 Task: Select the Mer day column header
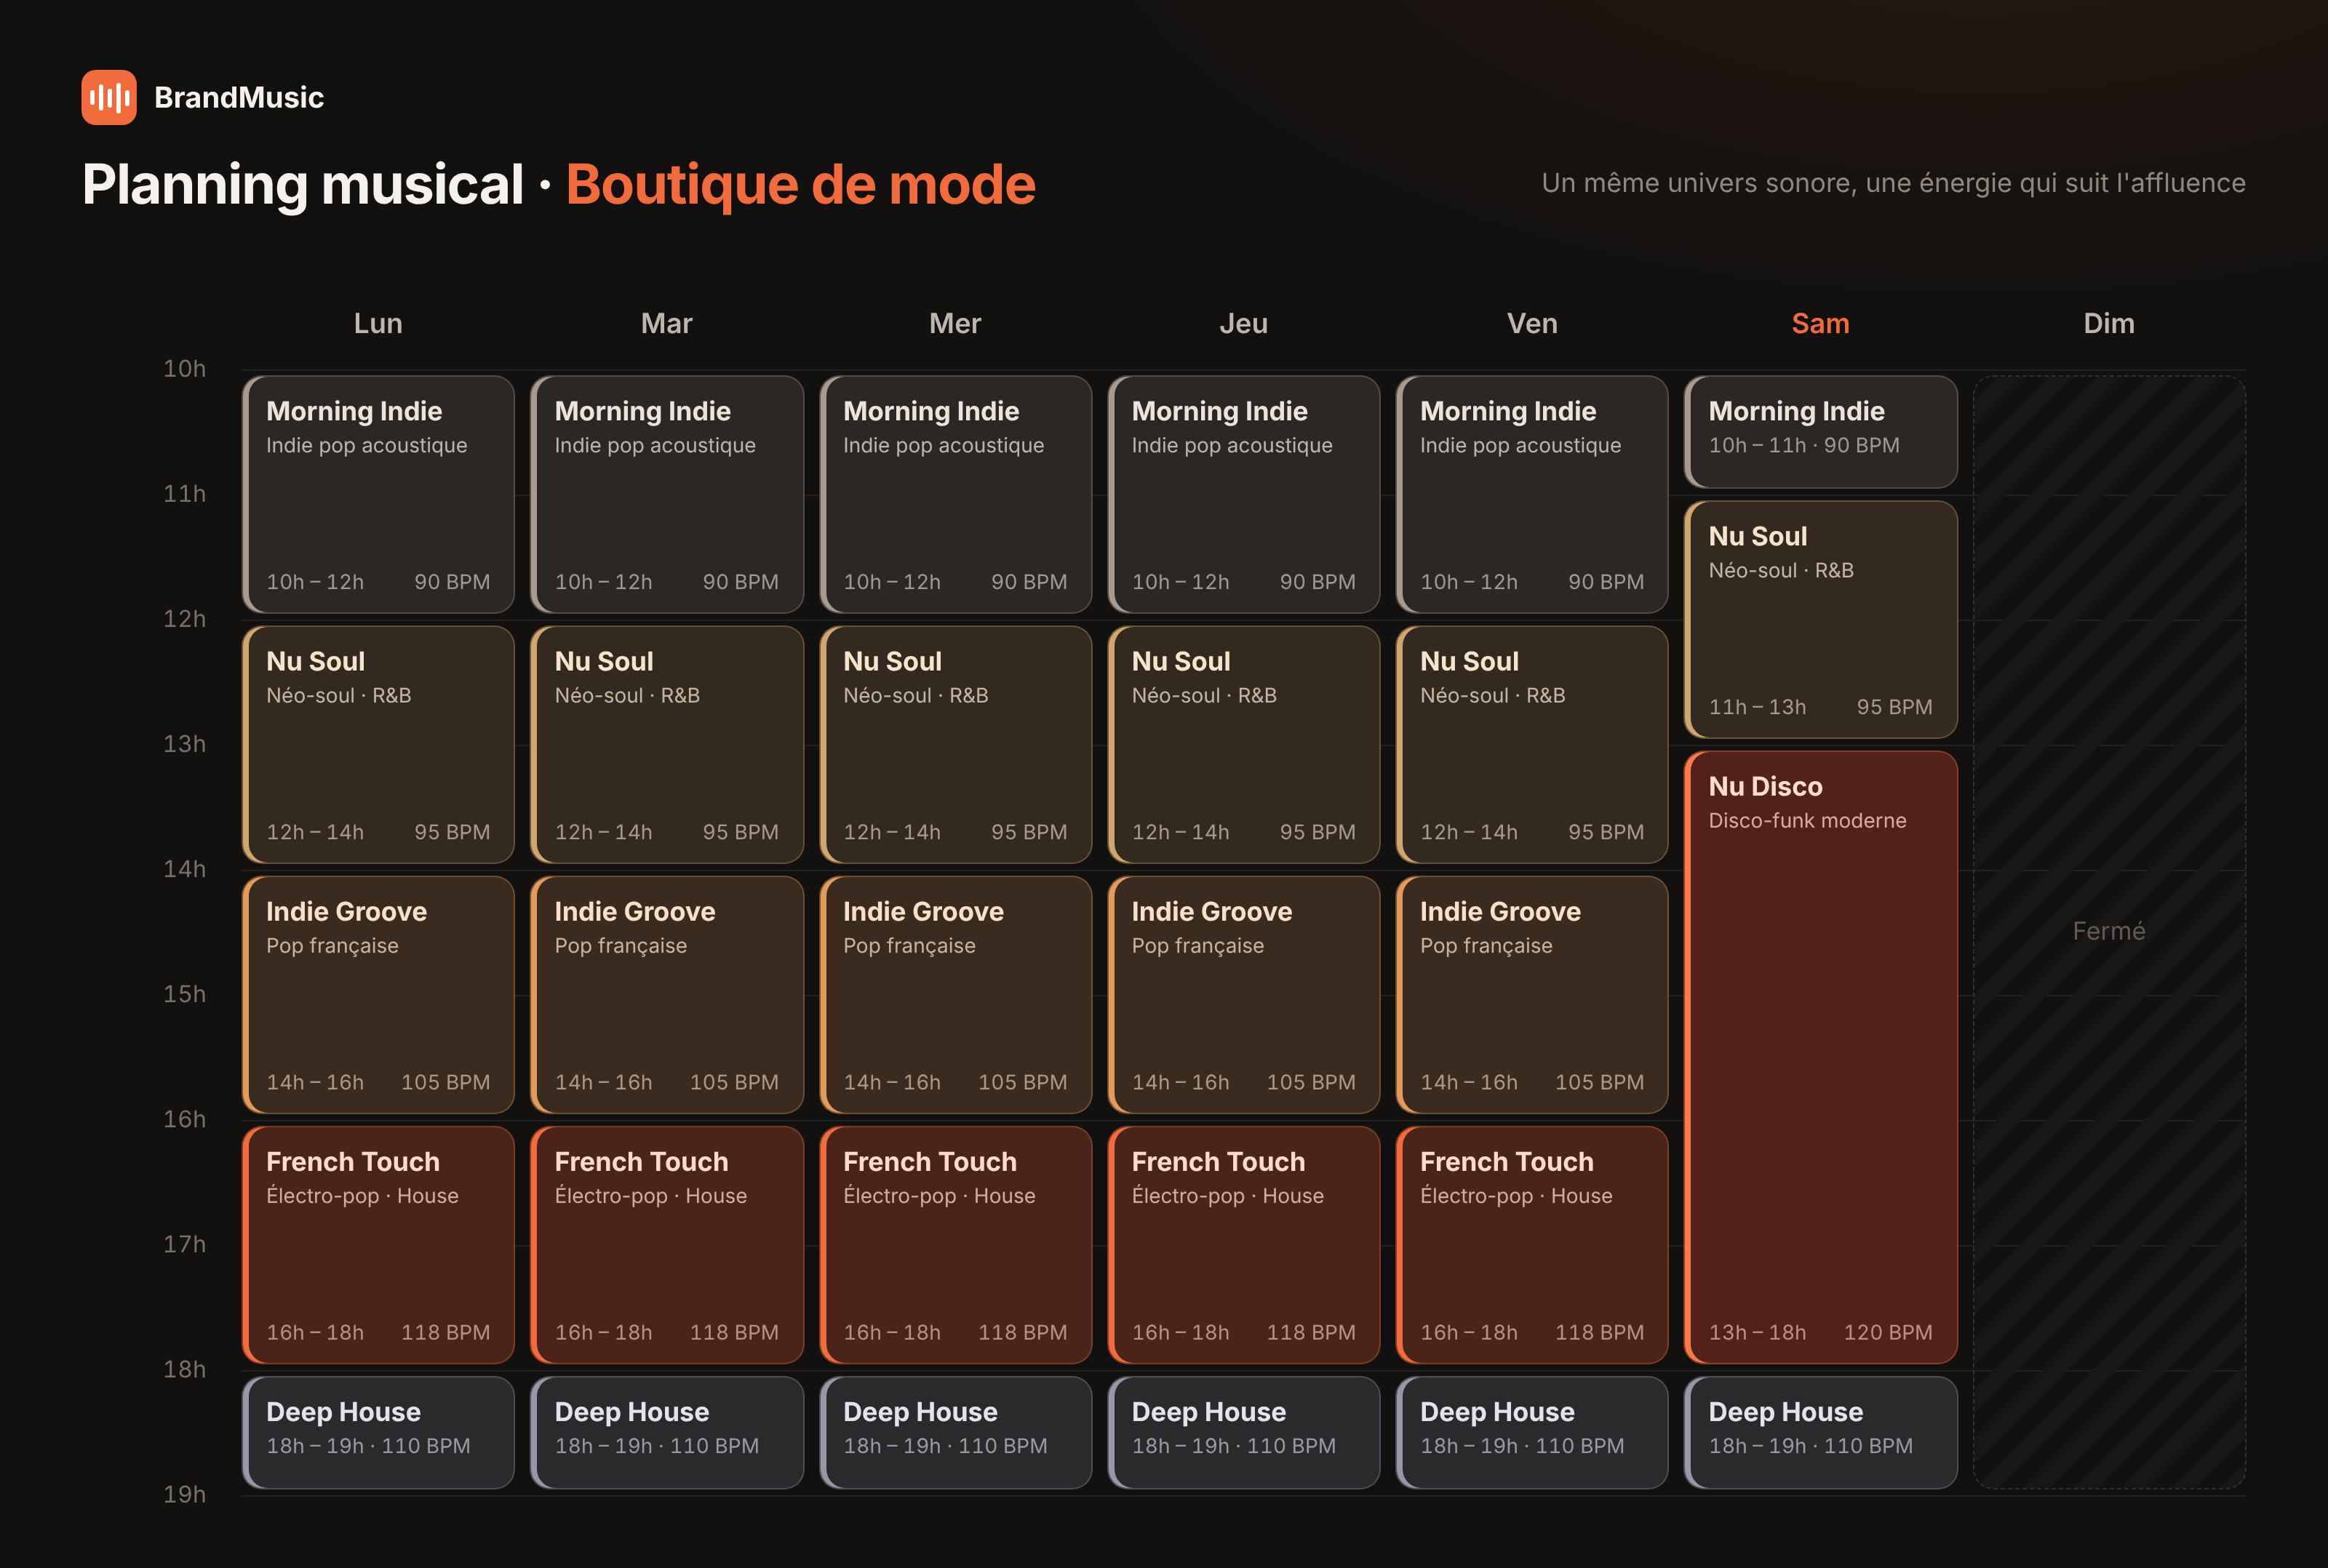click(x=955, y=323)
